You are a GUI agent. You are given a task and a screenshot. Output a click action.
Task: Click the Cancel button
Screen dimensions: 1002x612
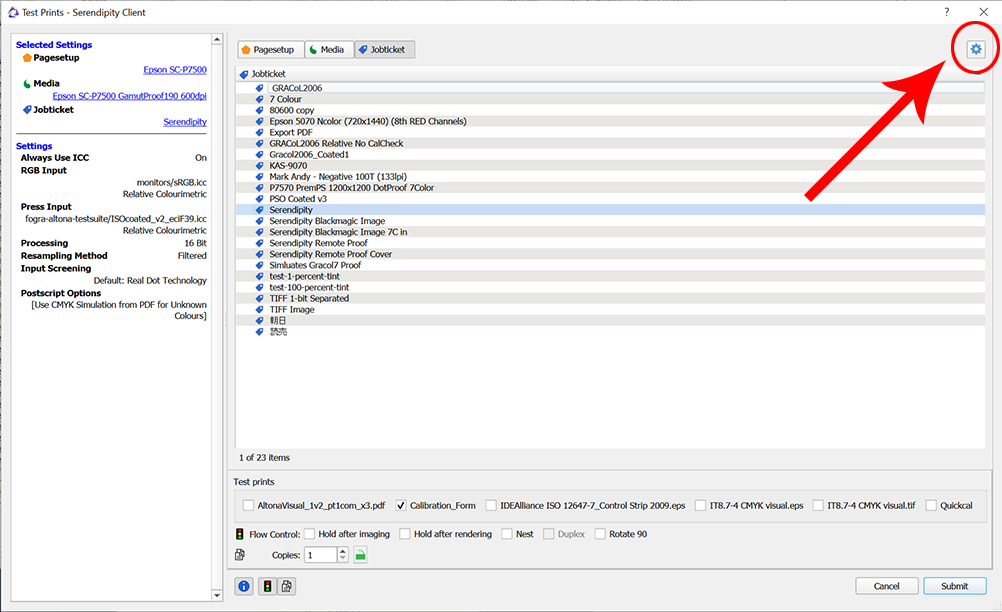point(886,586)
